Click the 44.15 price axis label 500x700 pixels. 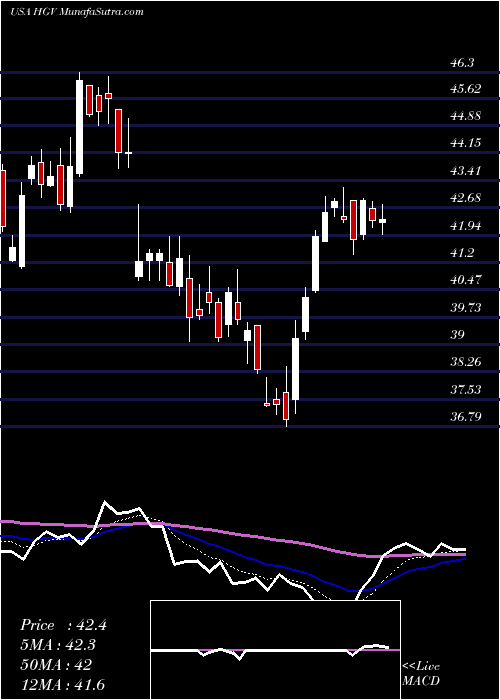coord(466,143)
